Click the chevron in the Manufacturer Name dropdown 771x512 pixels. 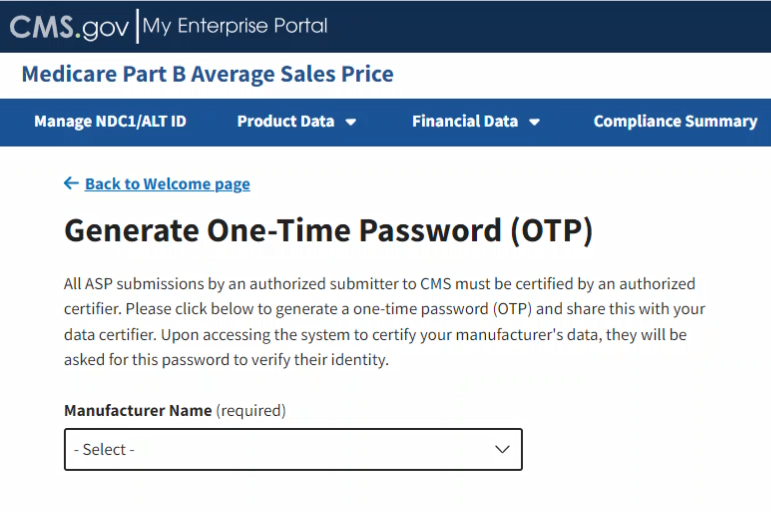tap(503, 449)
